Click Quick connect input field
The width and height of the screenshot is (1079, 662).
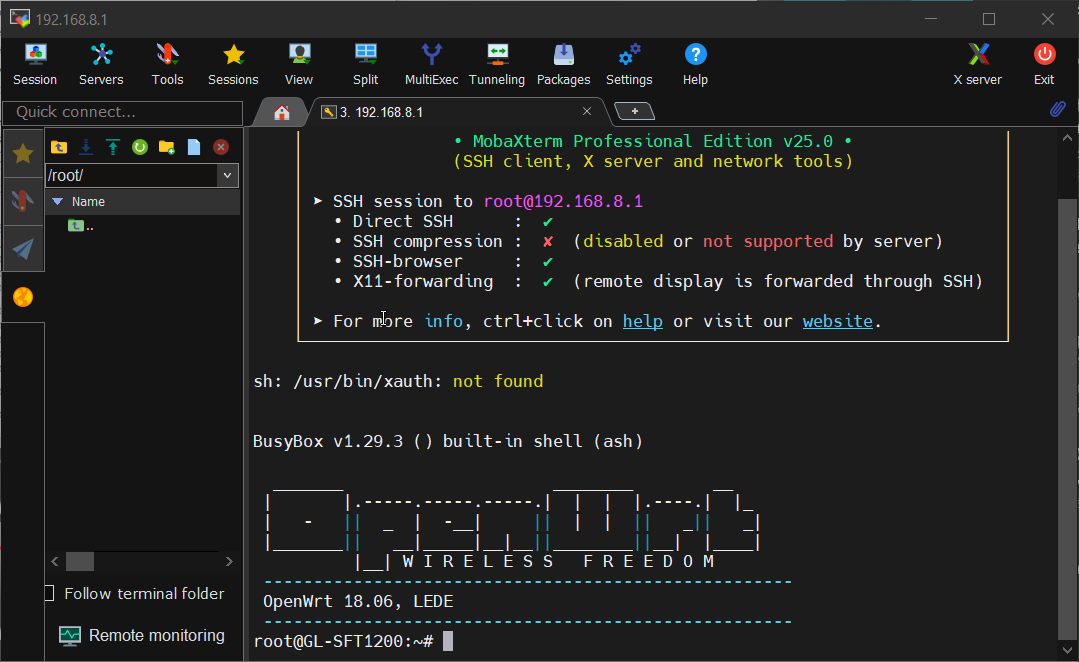tap(122, 112)
